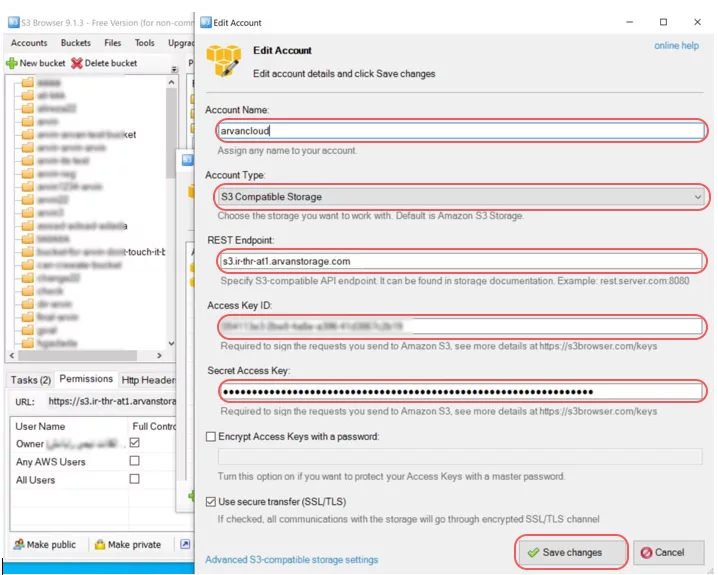718x575 pixels.
Task: Toggle Full Control checkbox for All Users
Action: (134, 480)
